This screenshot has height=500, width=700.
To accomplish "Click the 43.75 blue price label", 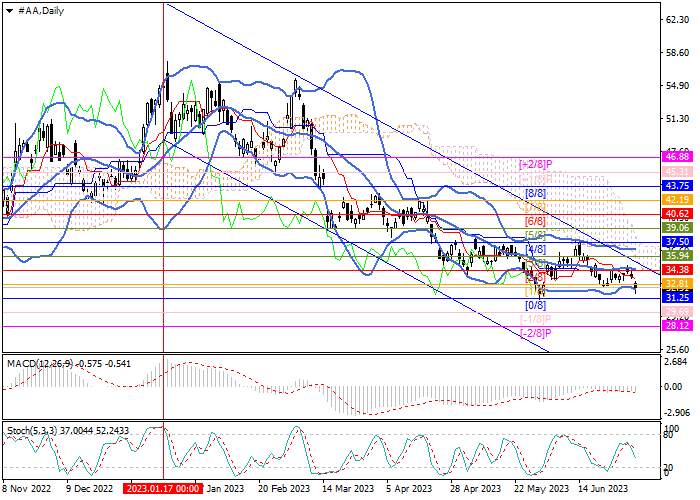I will coord(678,186).
